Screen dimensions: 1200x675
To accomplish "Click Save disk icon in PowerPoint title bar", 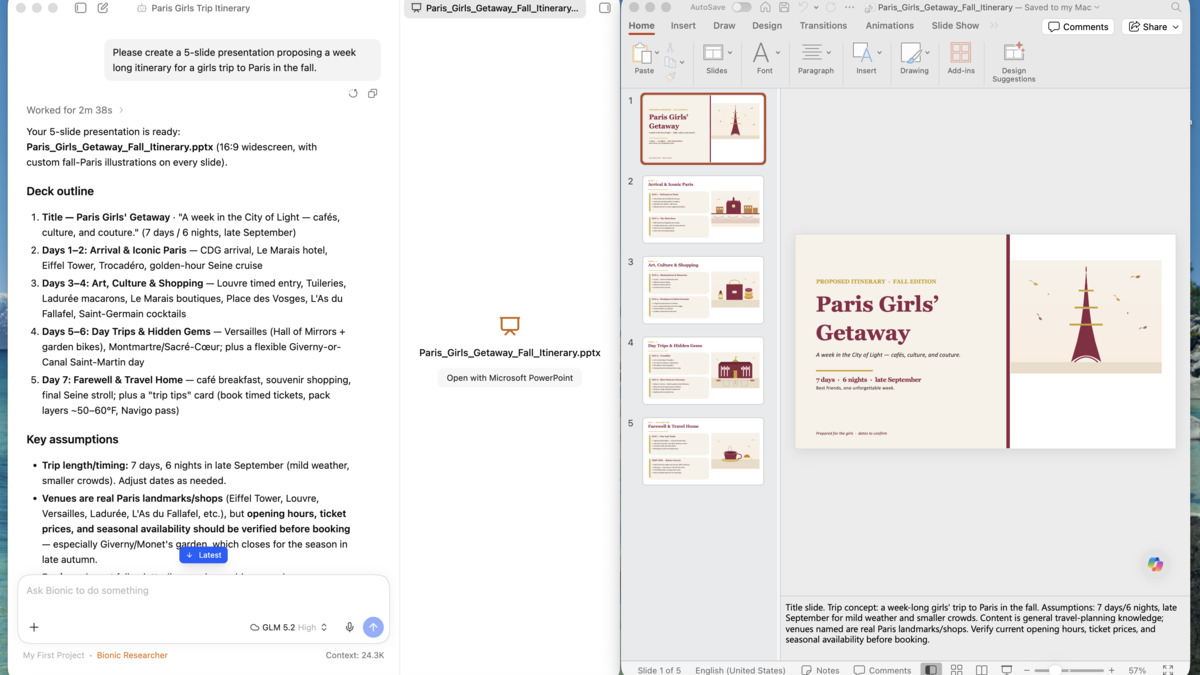I will (784, 7).
